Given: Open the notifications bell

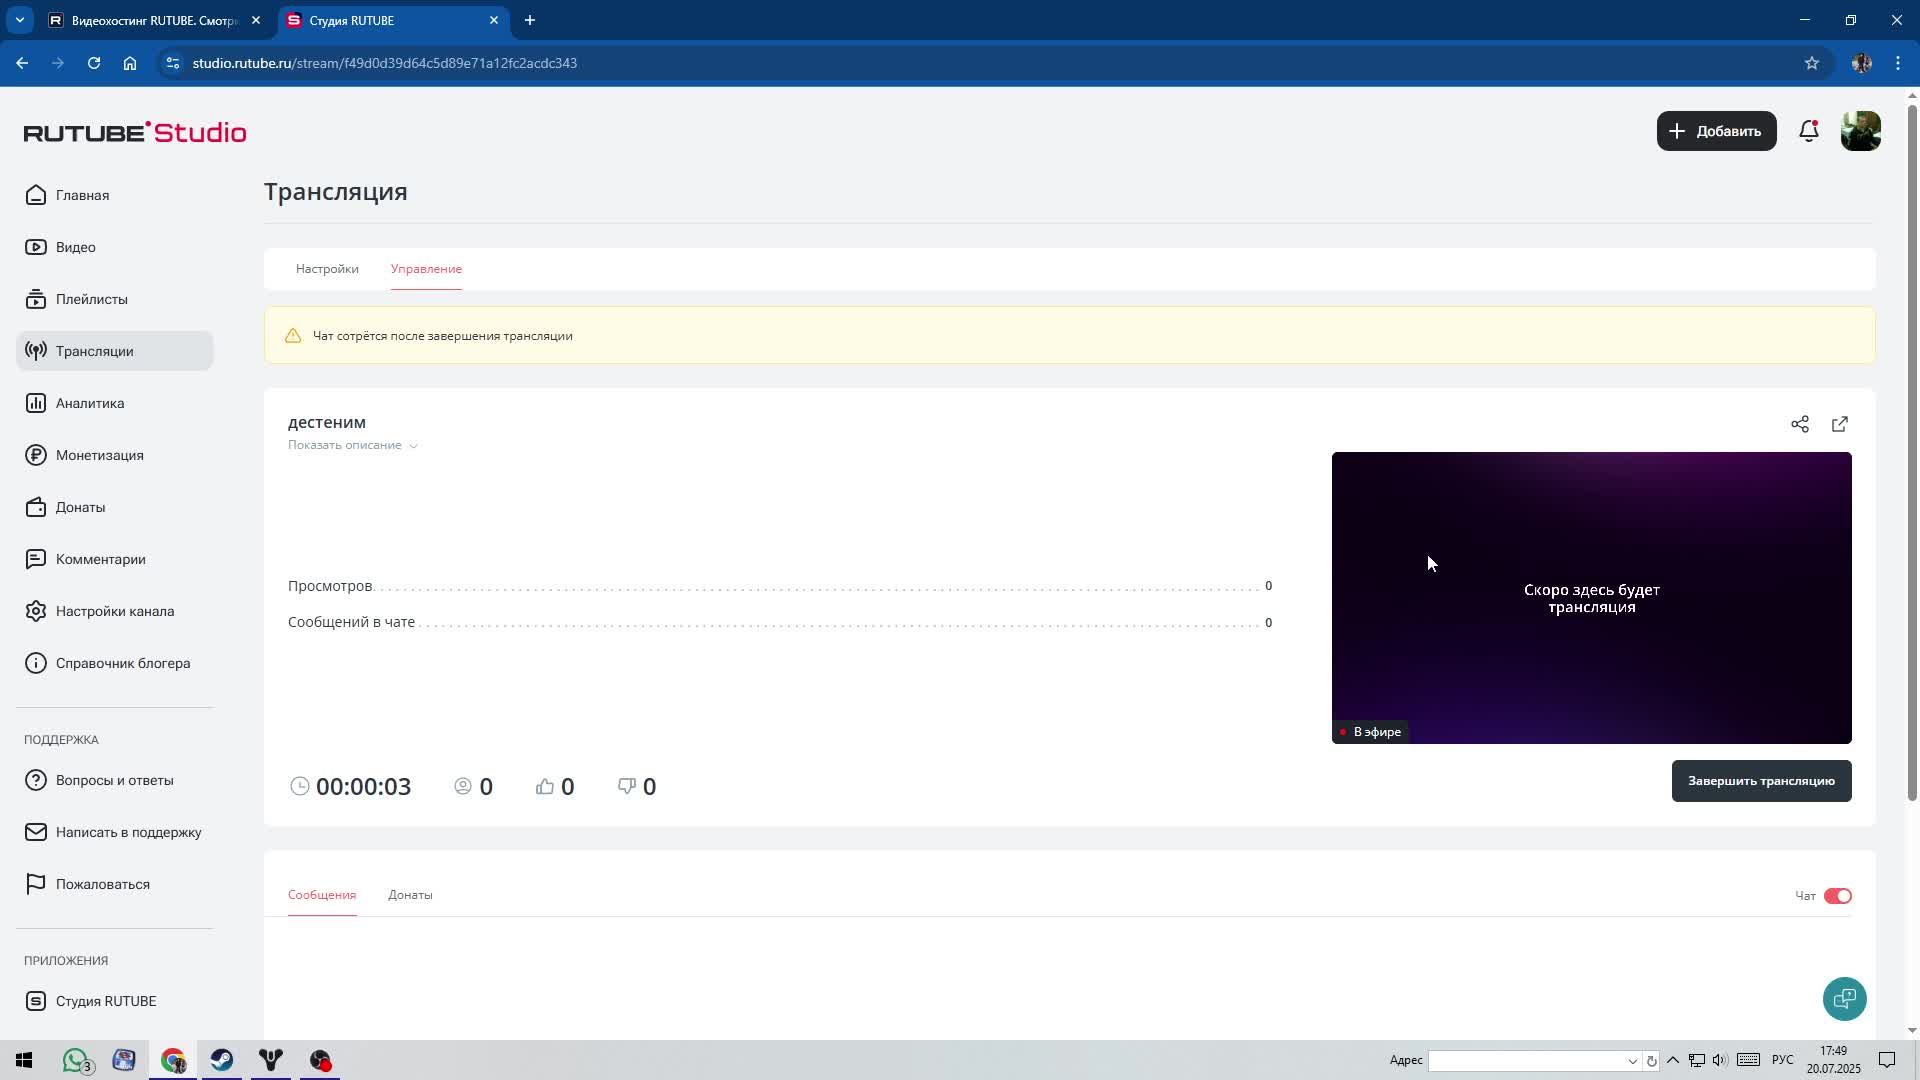Looking at the screenshot, I should 1808,131.
